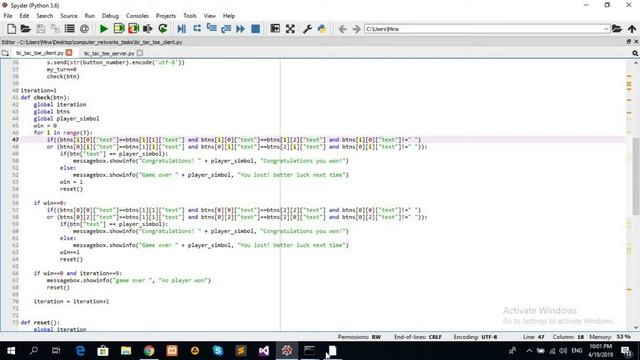Screen dimensions: 640x360
Task: Toggle fullscreen mode icon
Action: pos(290,29)
